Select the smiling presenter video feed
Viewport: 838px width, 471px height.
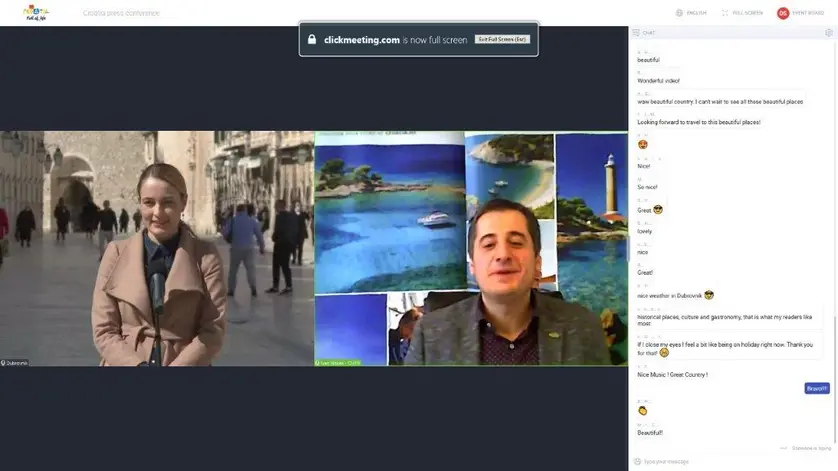pos(471,248)
